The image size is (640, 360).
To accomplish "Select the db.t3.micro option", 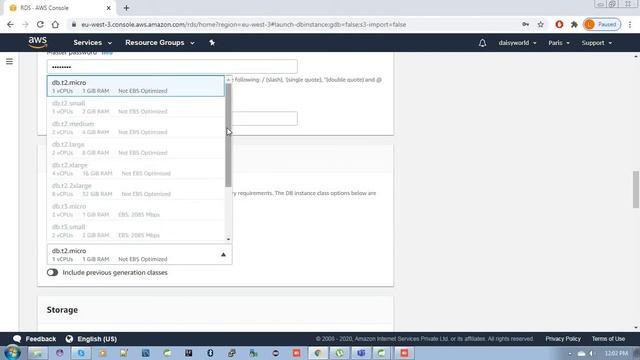I will point(136,210).
